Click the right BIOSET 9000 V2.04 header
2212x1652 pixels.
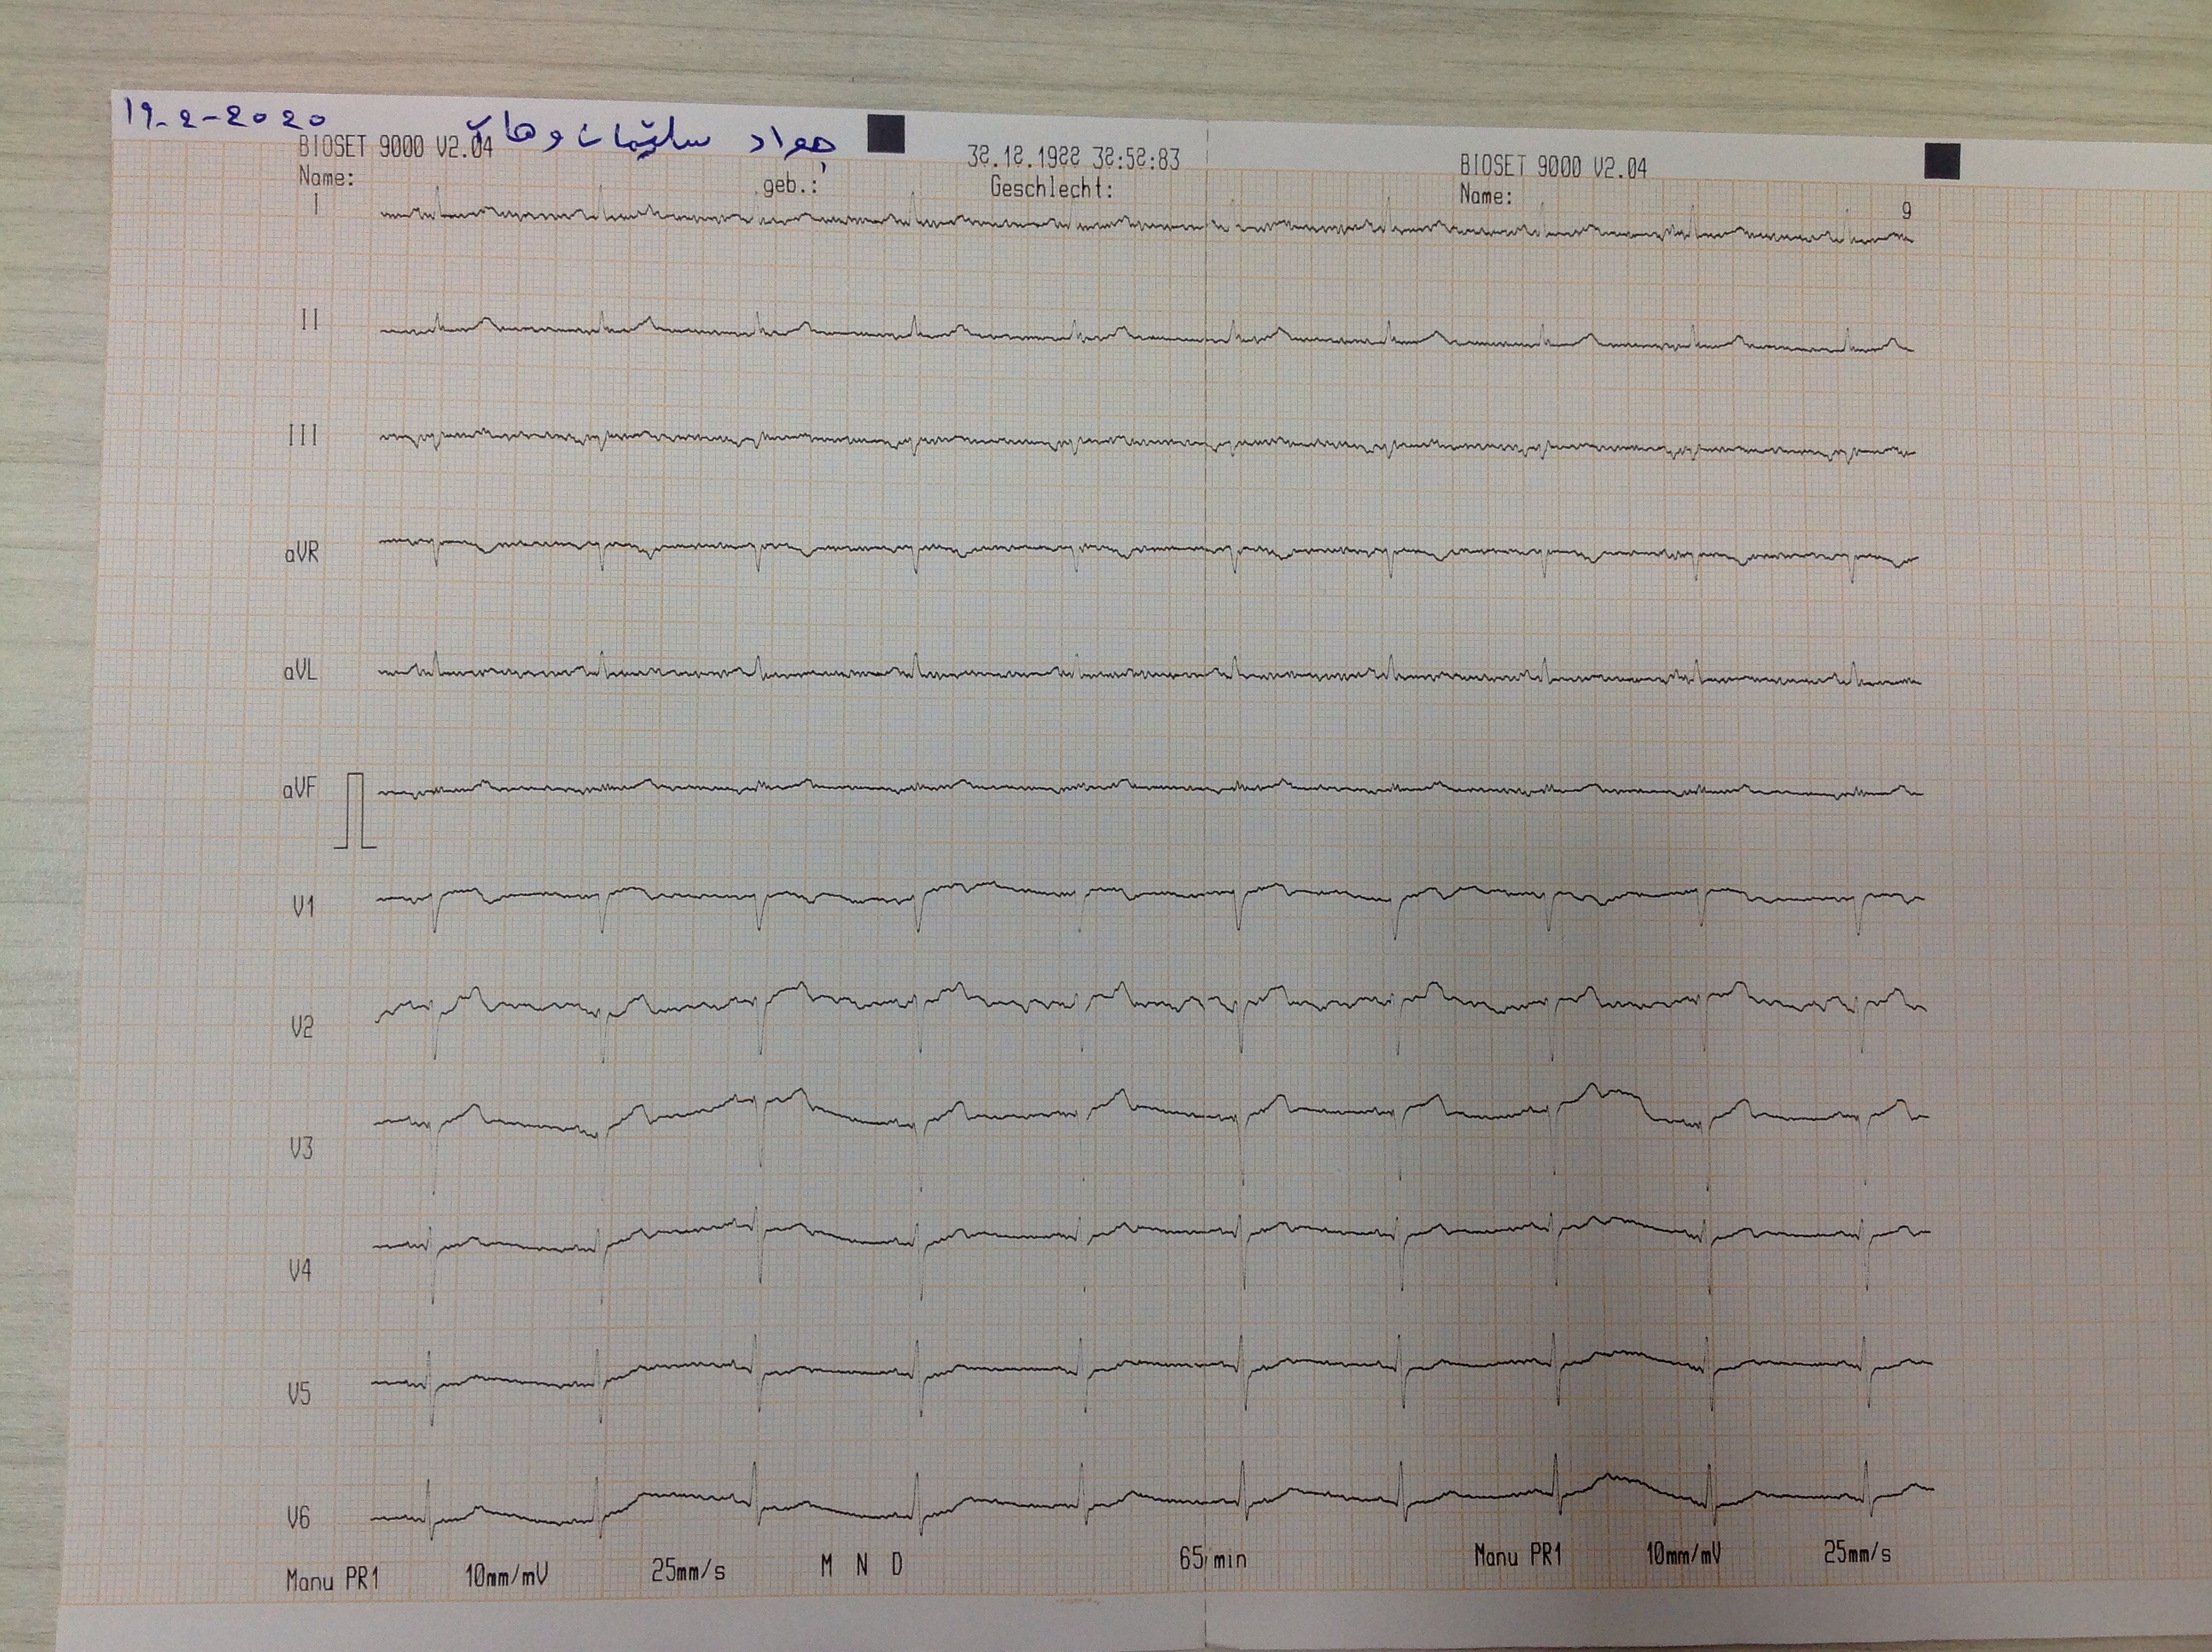click(1553, 167)
